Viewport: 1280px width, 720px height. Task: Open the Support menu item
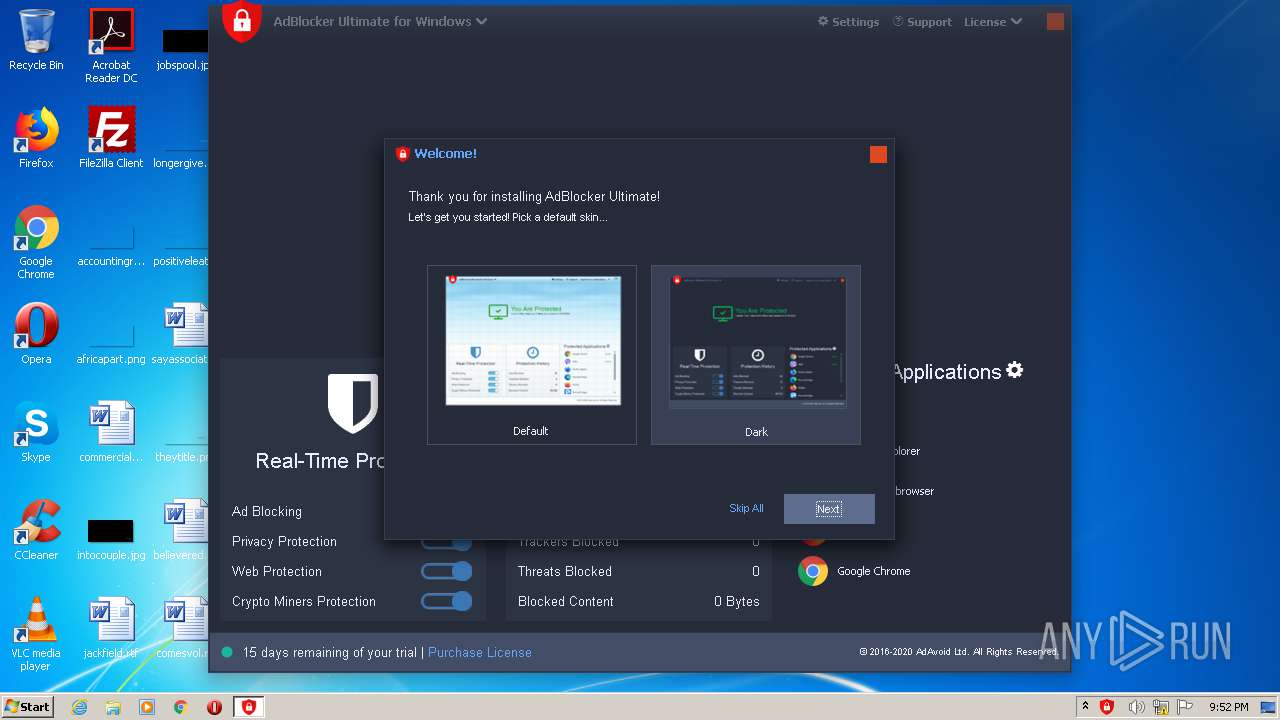(x=921, y=22)
